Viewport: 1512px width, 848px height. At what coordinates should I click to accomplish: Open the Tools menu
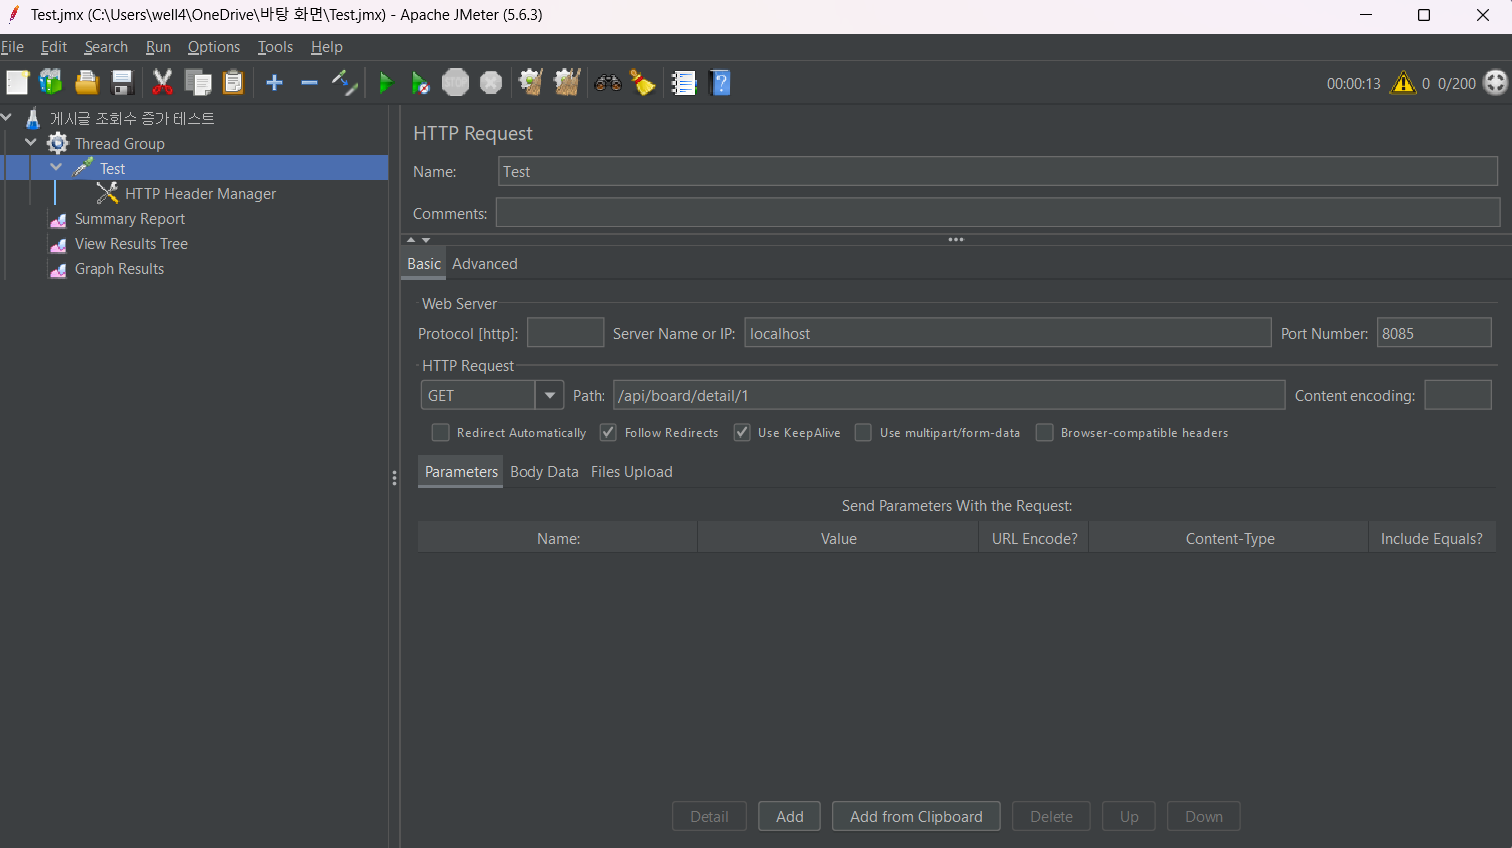pyautogui.click(x=275, y=47)
